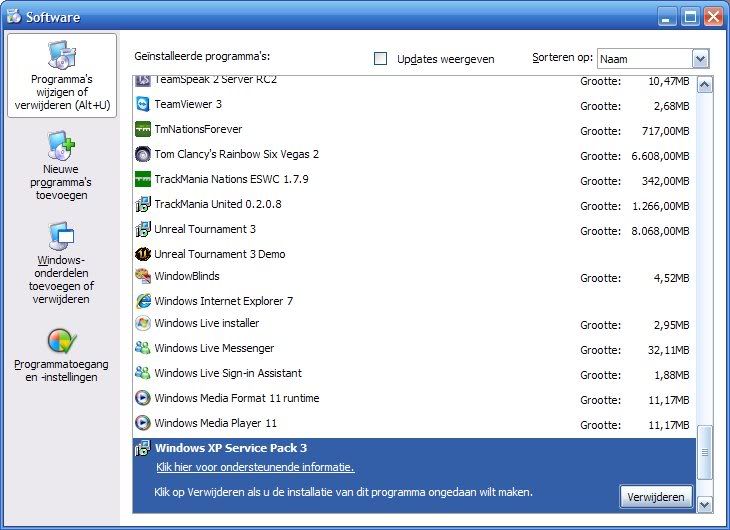Enable the Updates weergeven checkbox
The width and height of the screenshot is (730, 530).
tap(380, 59)
